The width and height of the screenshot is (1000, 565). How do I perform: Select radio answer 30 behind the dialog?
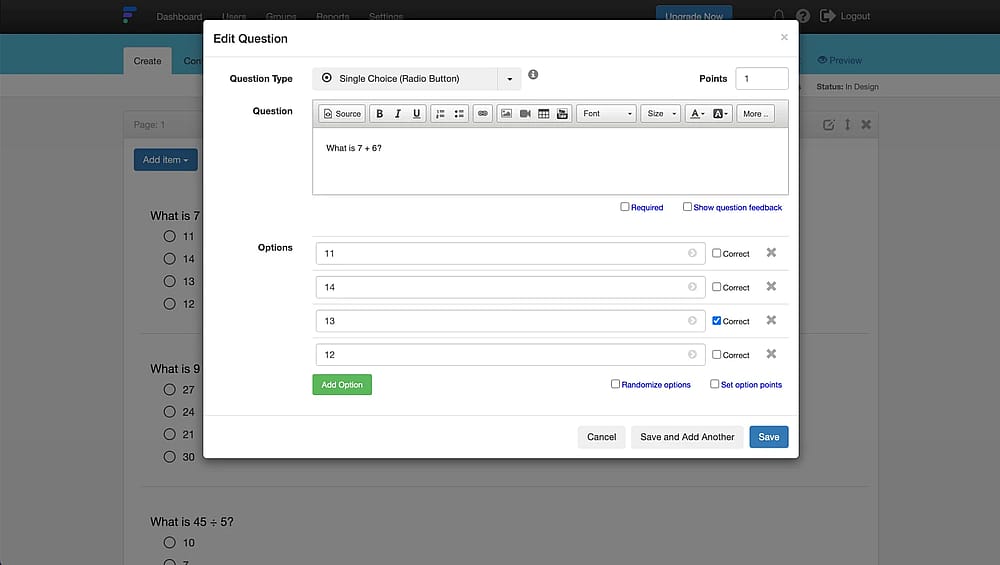click(170, 457)
